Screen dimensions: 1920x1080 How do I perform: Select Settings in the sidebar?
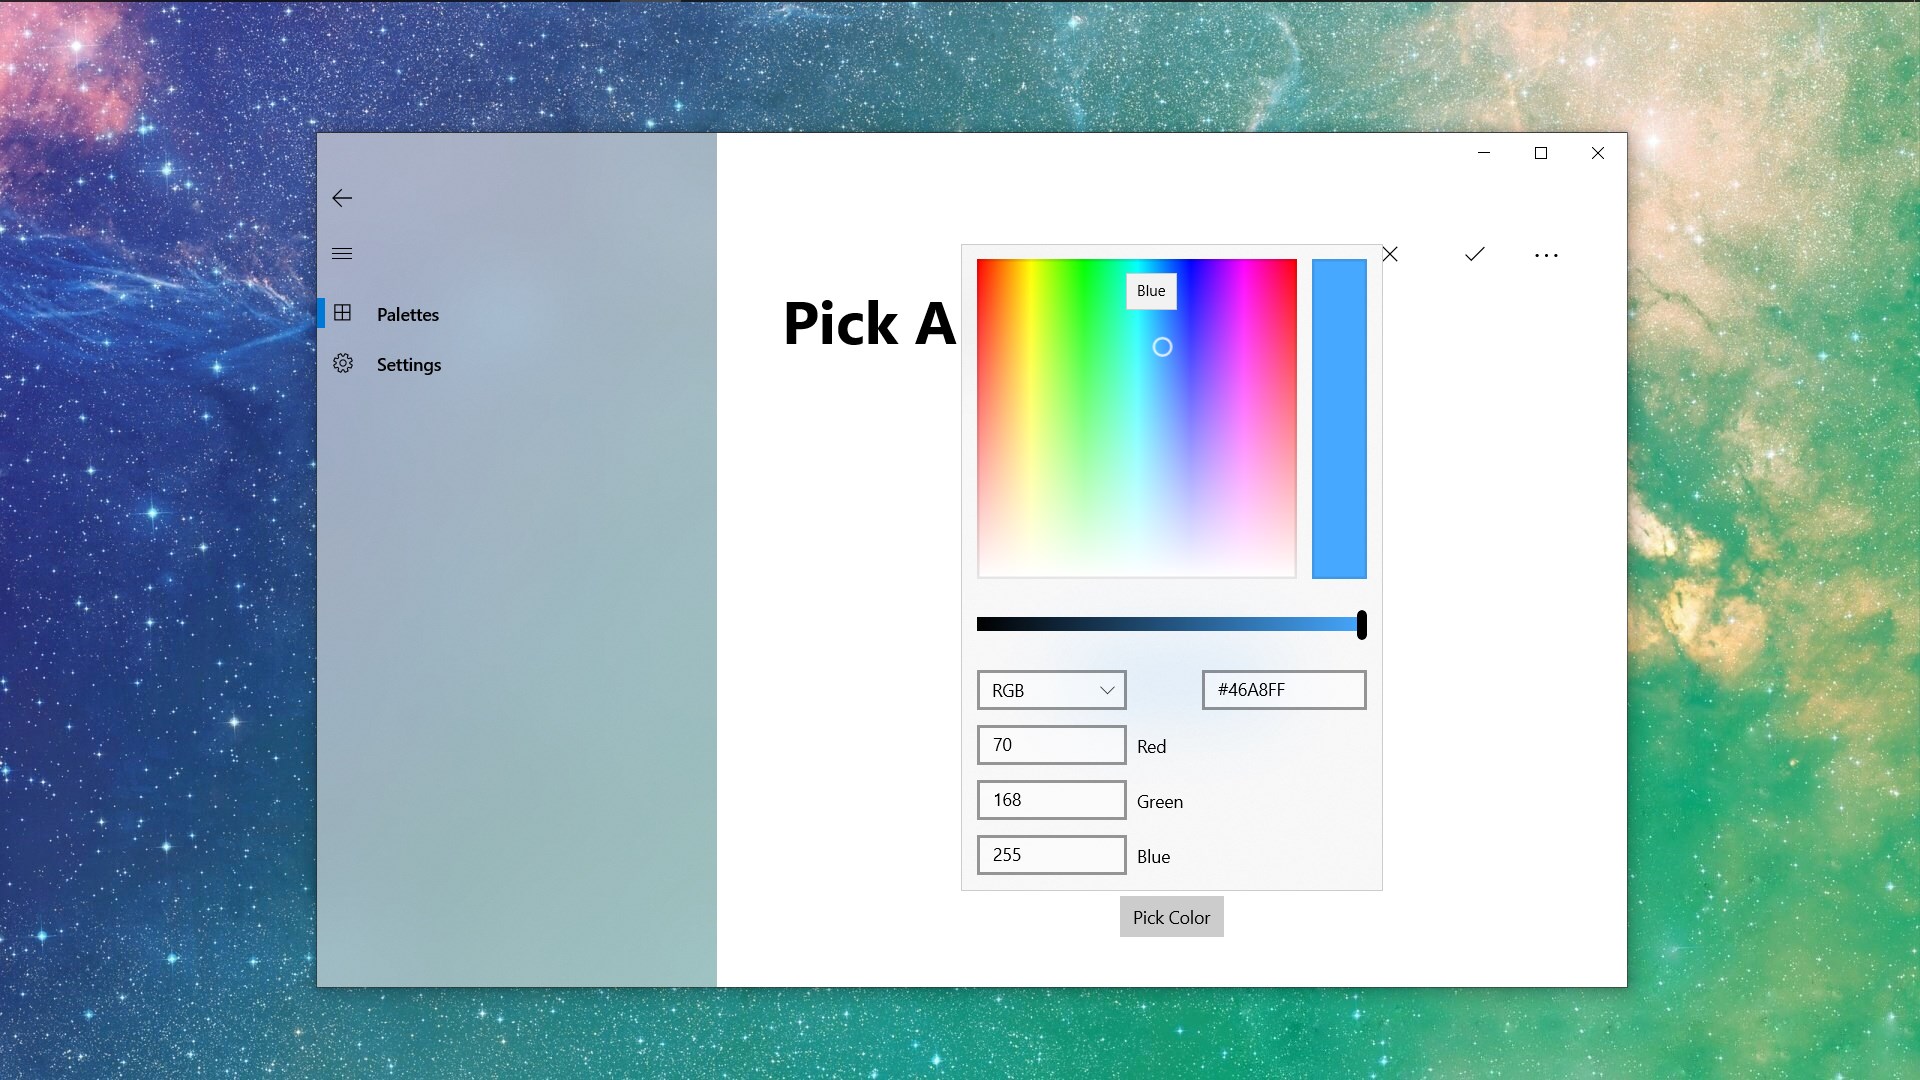click(408, 365)
